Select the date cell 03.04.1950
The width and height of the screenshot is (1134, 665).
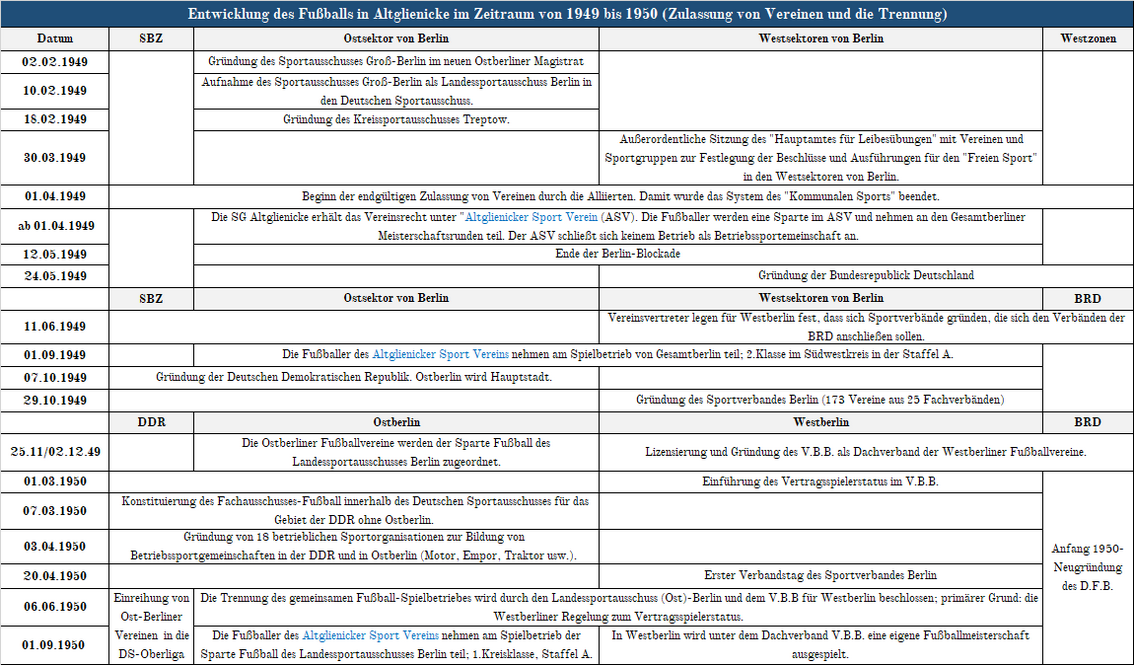click(x=55, y=546)
